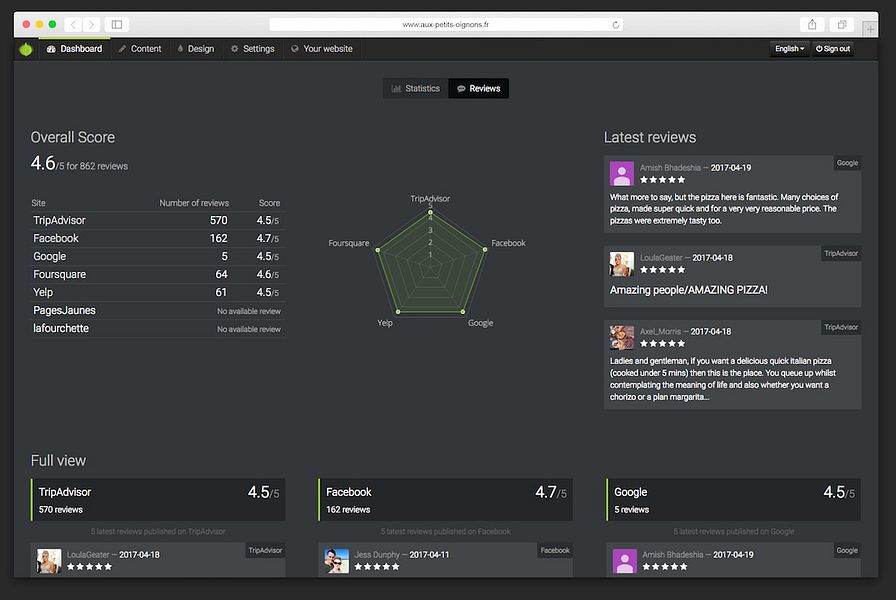The width and height of the screenshot is (896, 600).
Task: Click the Foursquare row in the site table
Action: (x=158, y=274)
